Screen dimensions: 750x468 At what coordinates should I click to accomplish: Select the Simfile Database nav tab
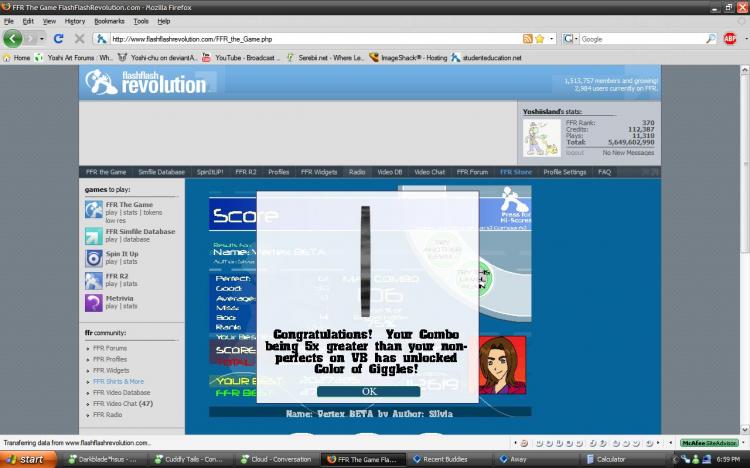tap(161, 172)
